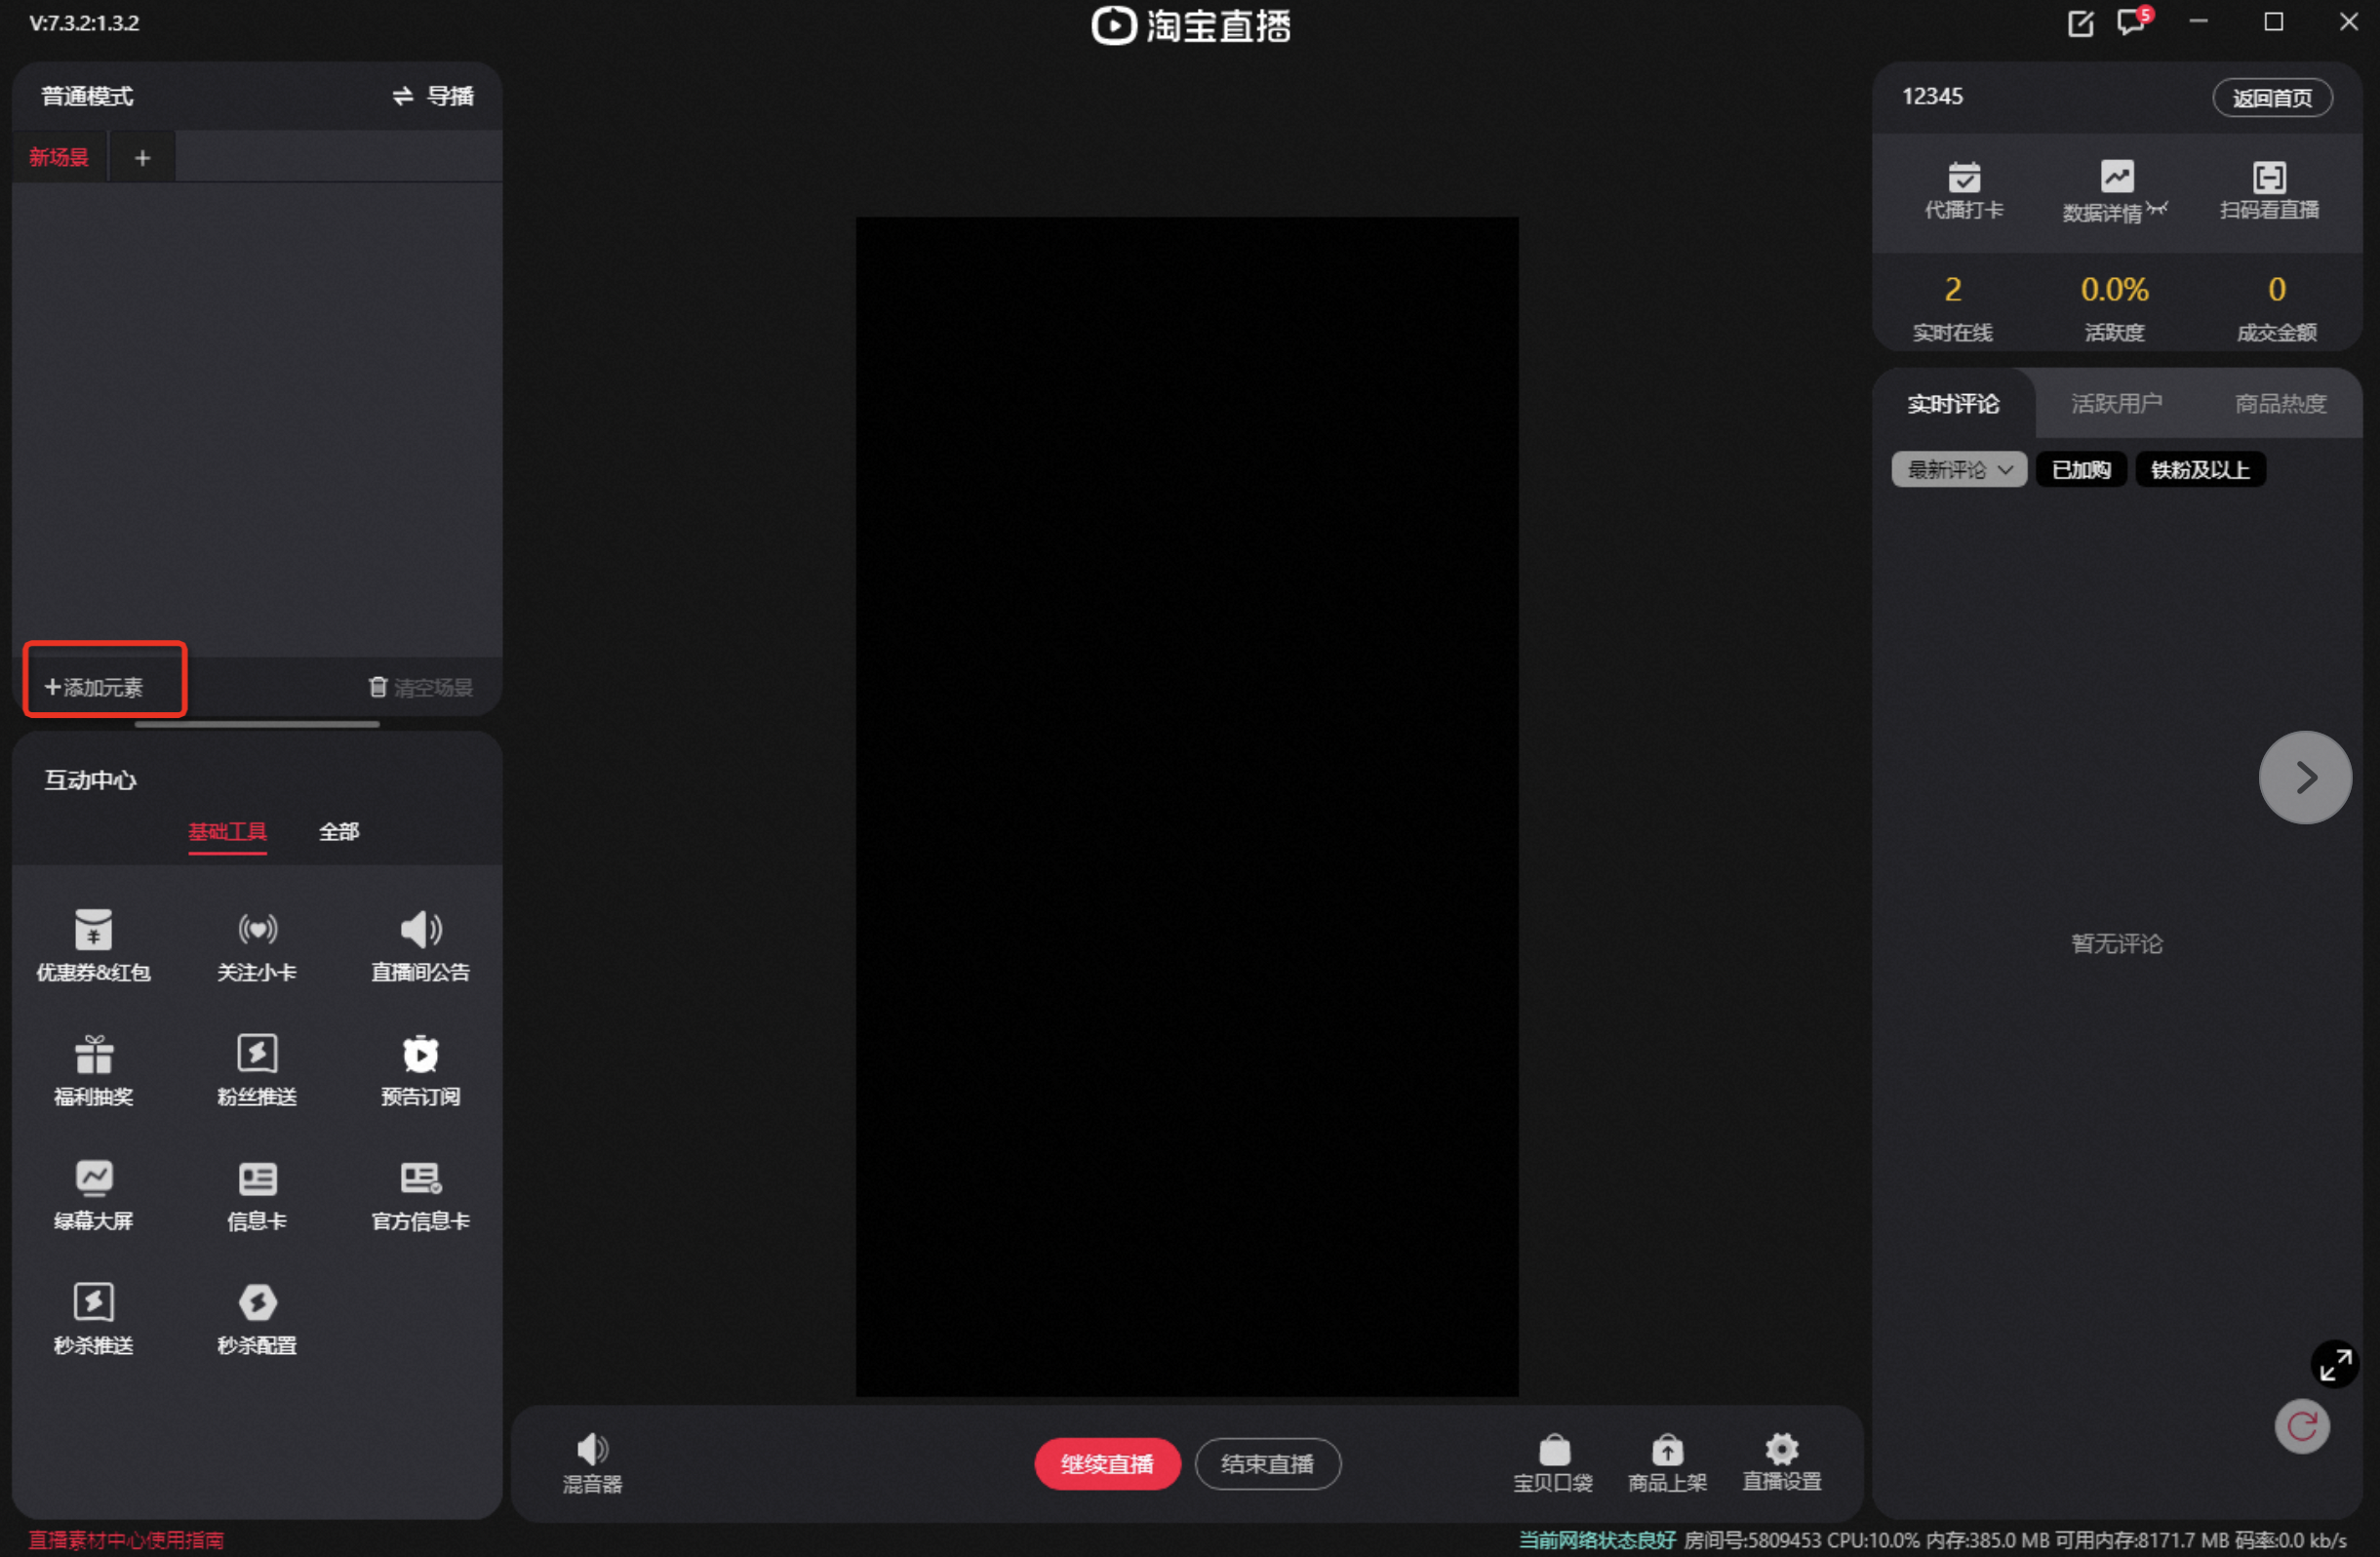Open the 混音器 audio mixer

tap(592, 1463)
